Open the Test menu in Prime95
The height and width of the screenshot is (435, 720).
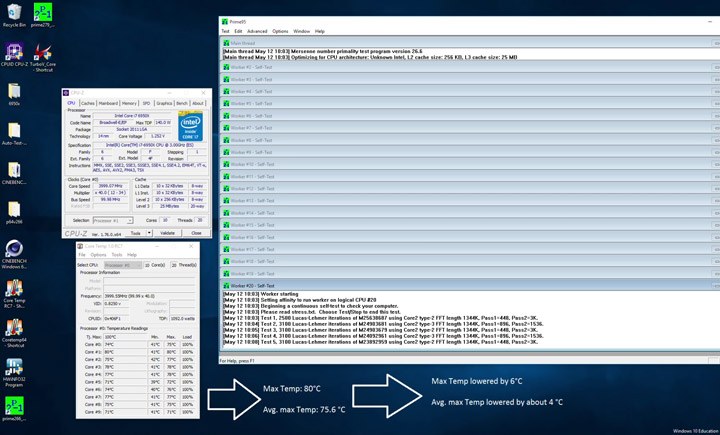coord(225,31)
